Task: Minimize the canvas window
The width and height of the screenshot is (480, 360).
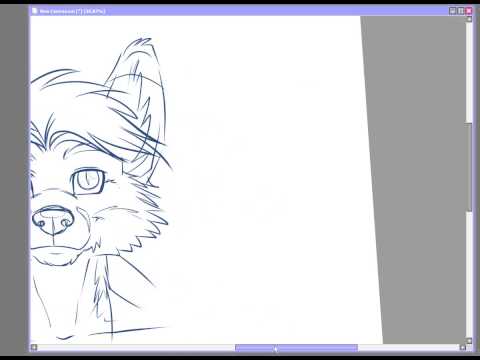Action: [452, 11]
